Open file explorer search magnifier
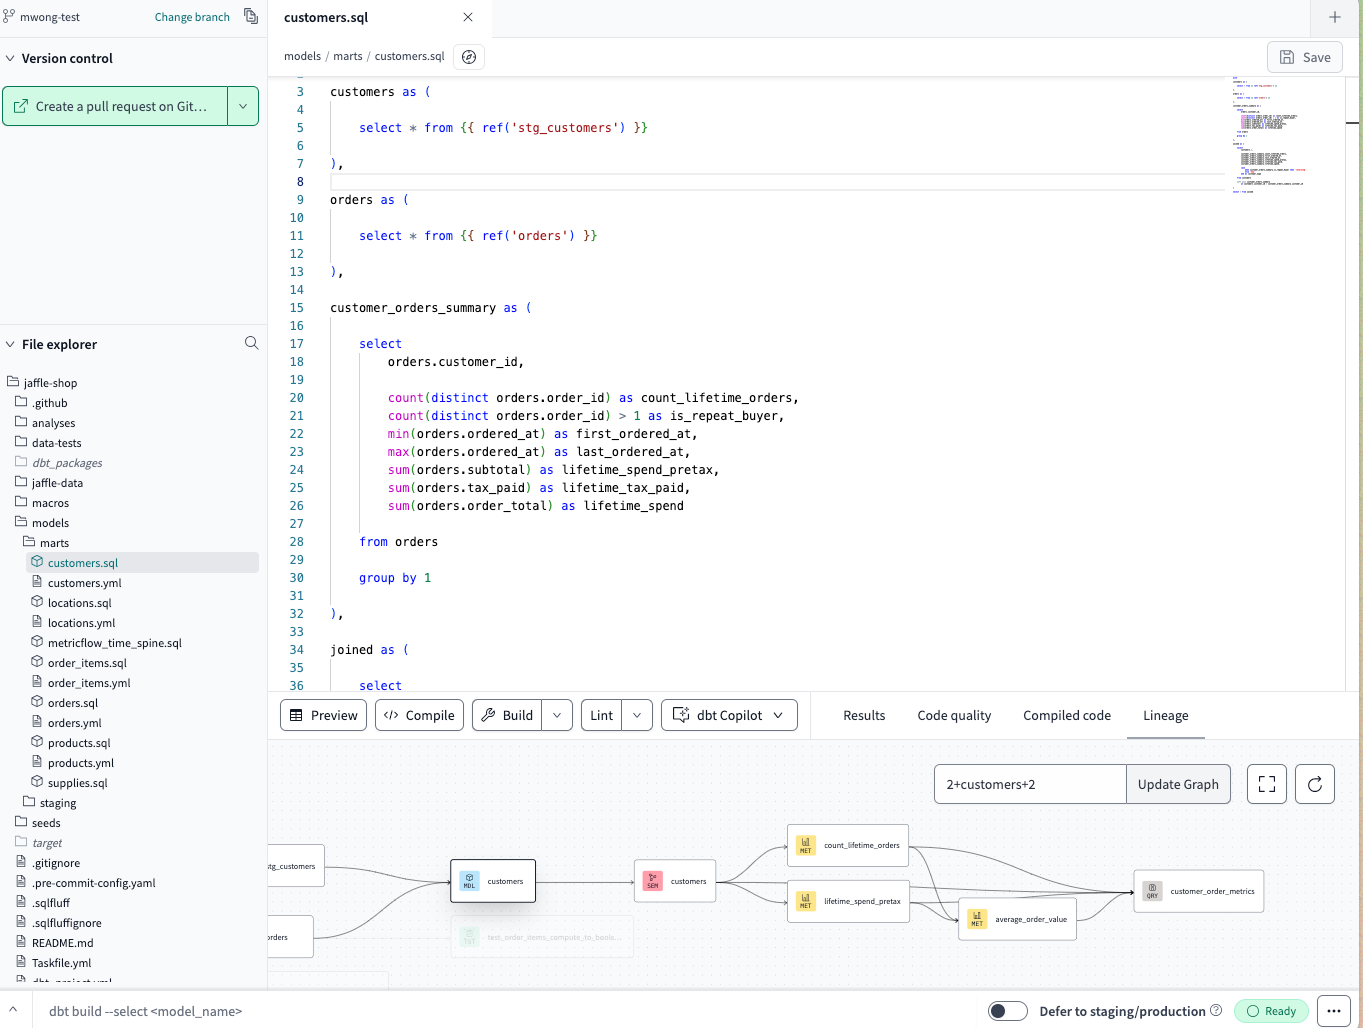 coord(251,343)
